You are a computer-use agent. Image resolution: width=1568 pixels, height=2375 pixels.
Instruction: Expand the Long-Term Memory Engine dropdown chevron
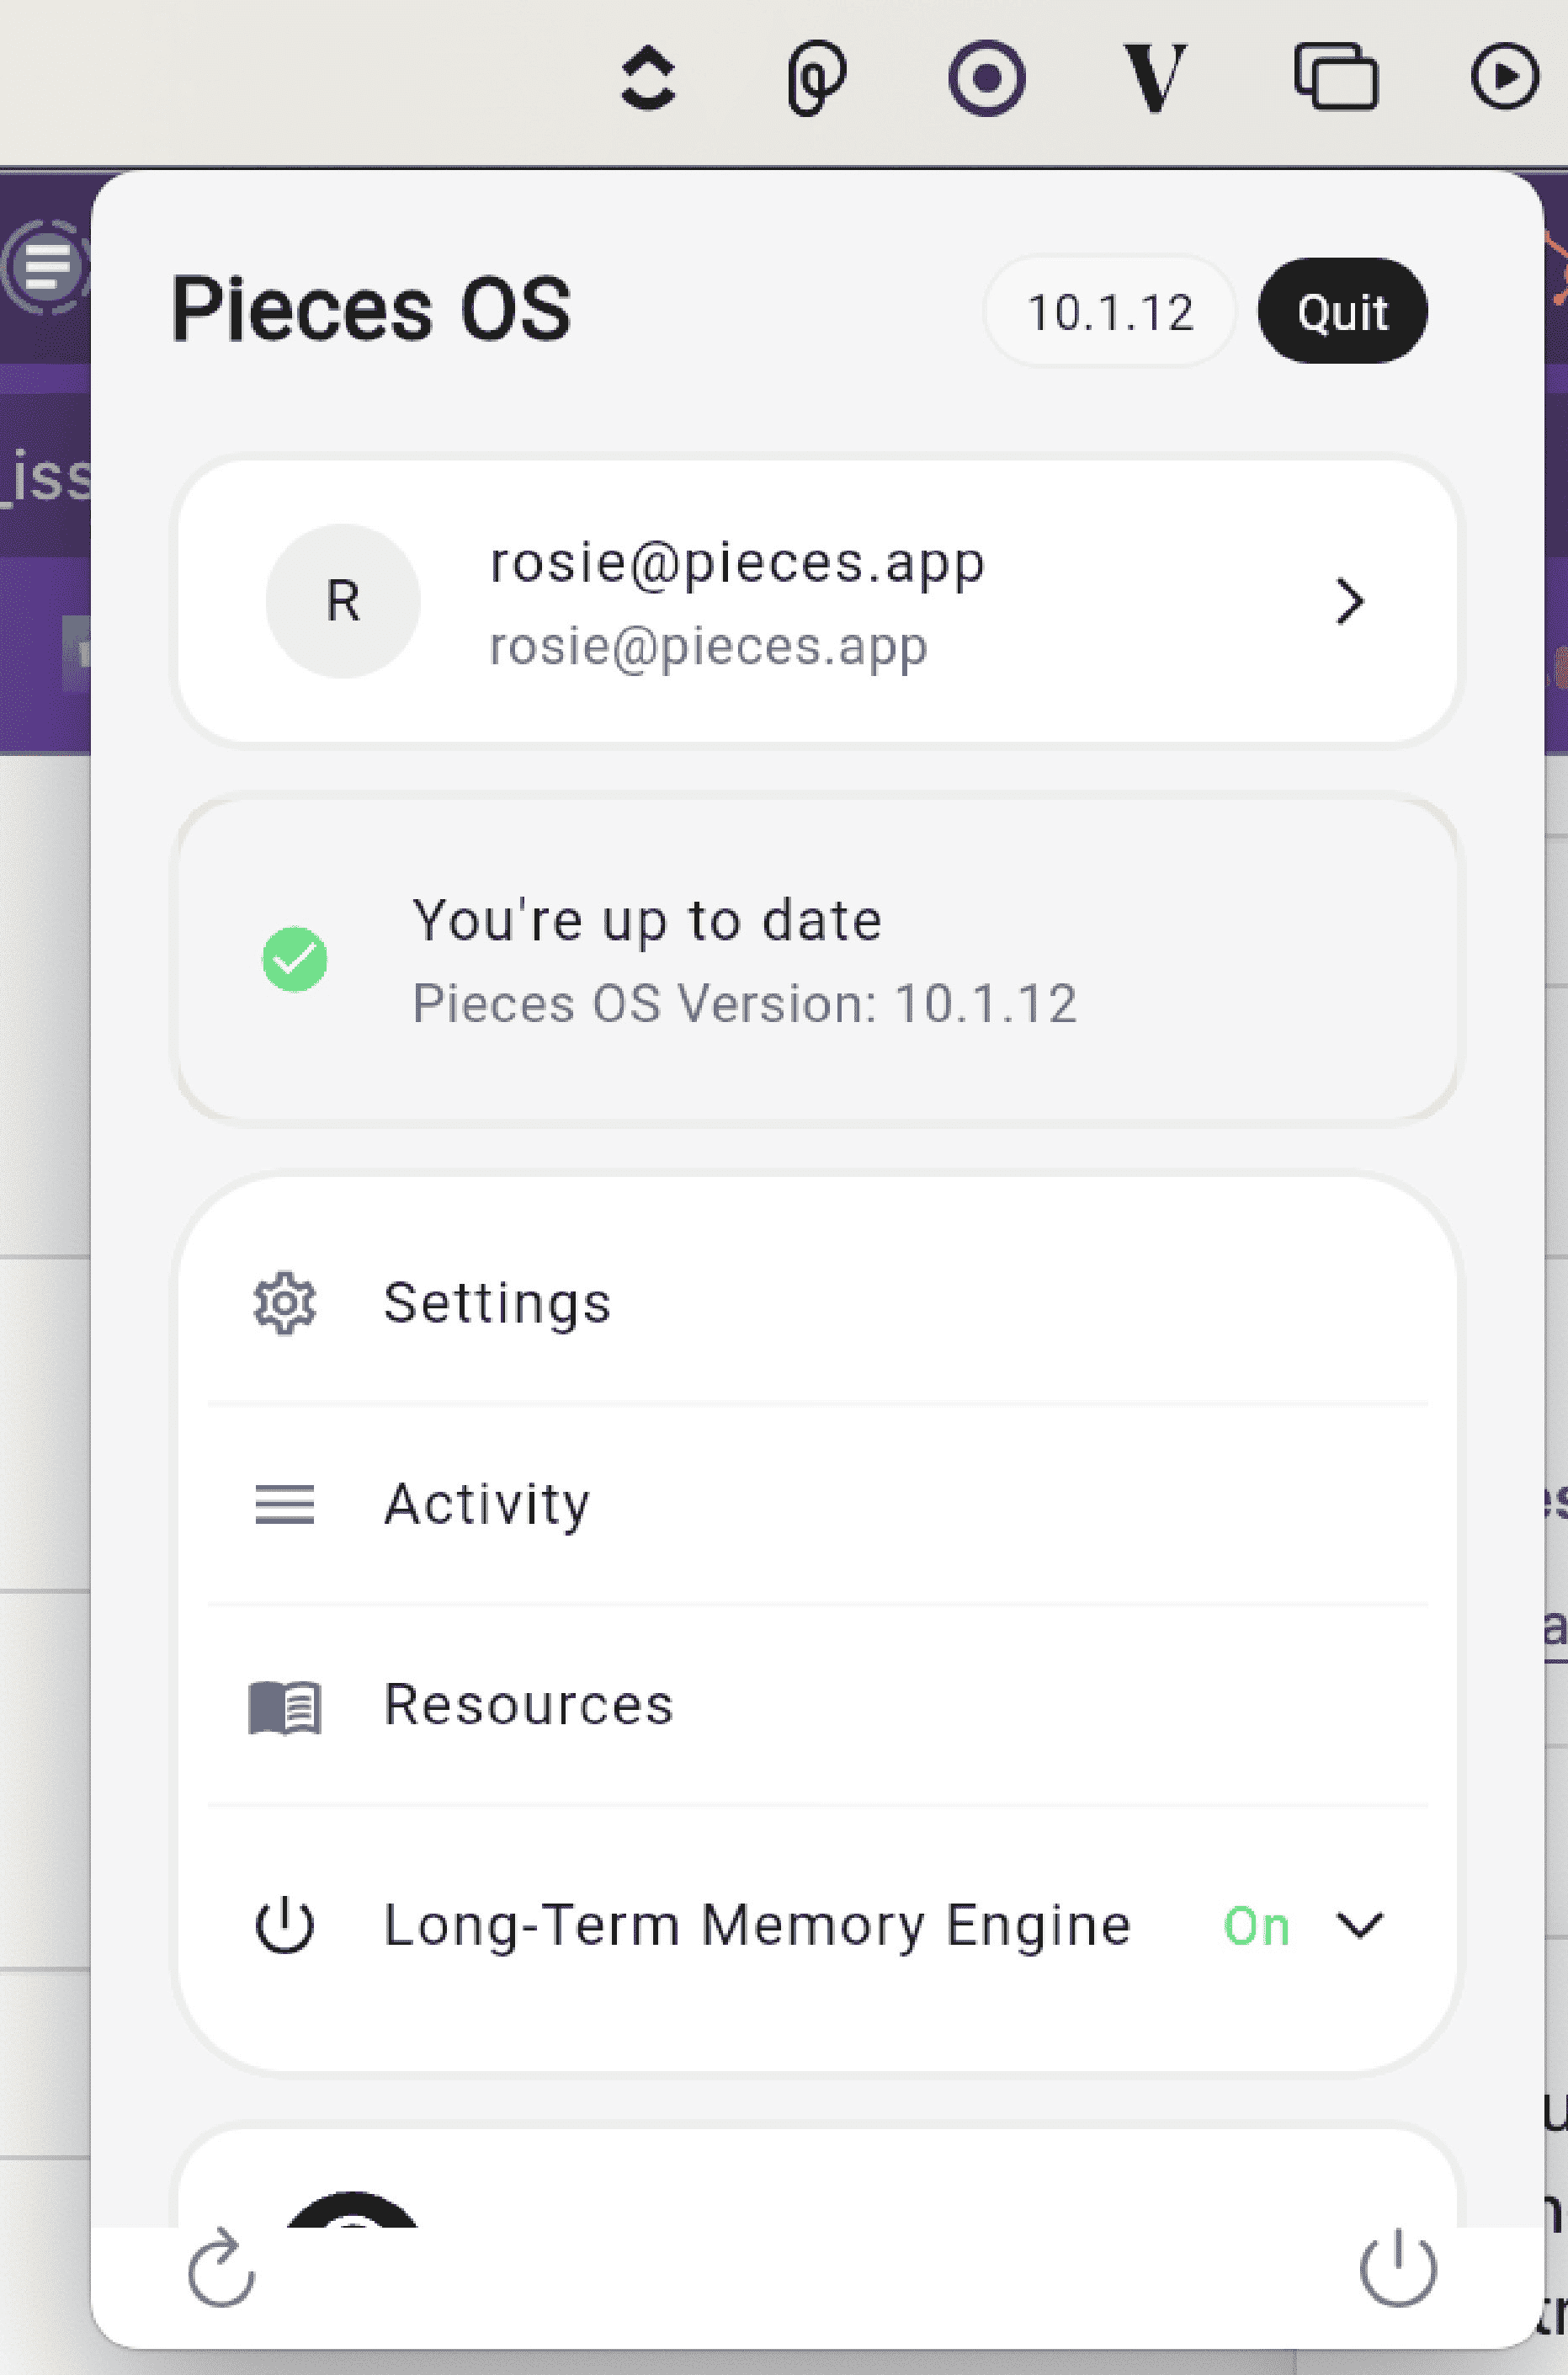(x=1359, y=1925)
